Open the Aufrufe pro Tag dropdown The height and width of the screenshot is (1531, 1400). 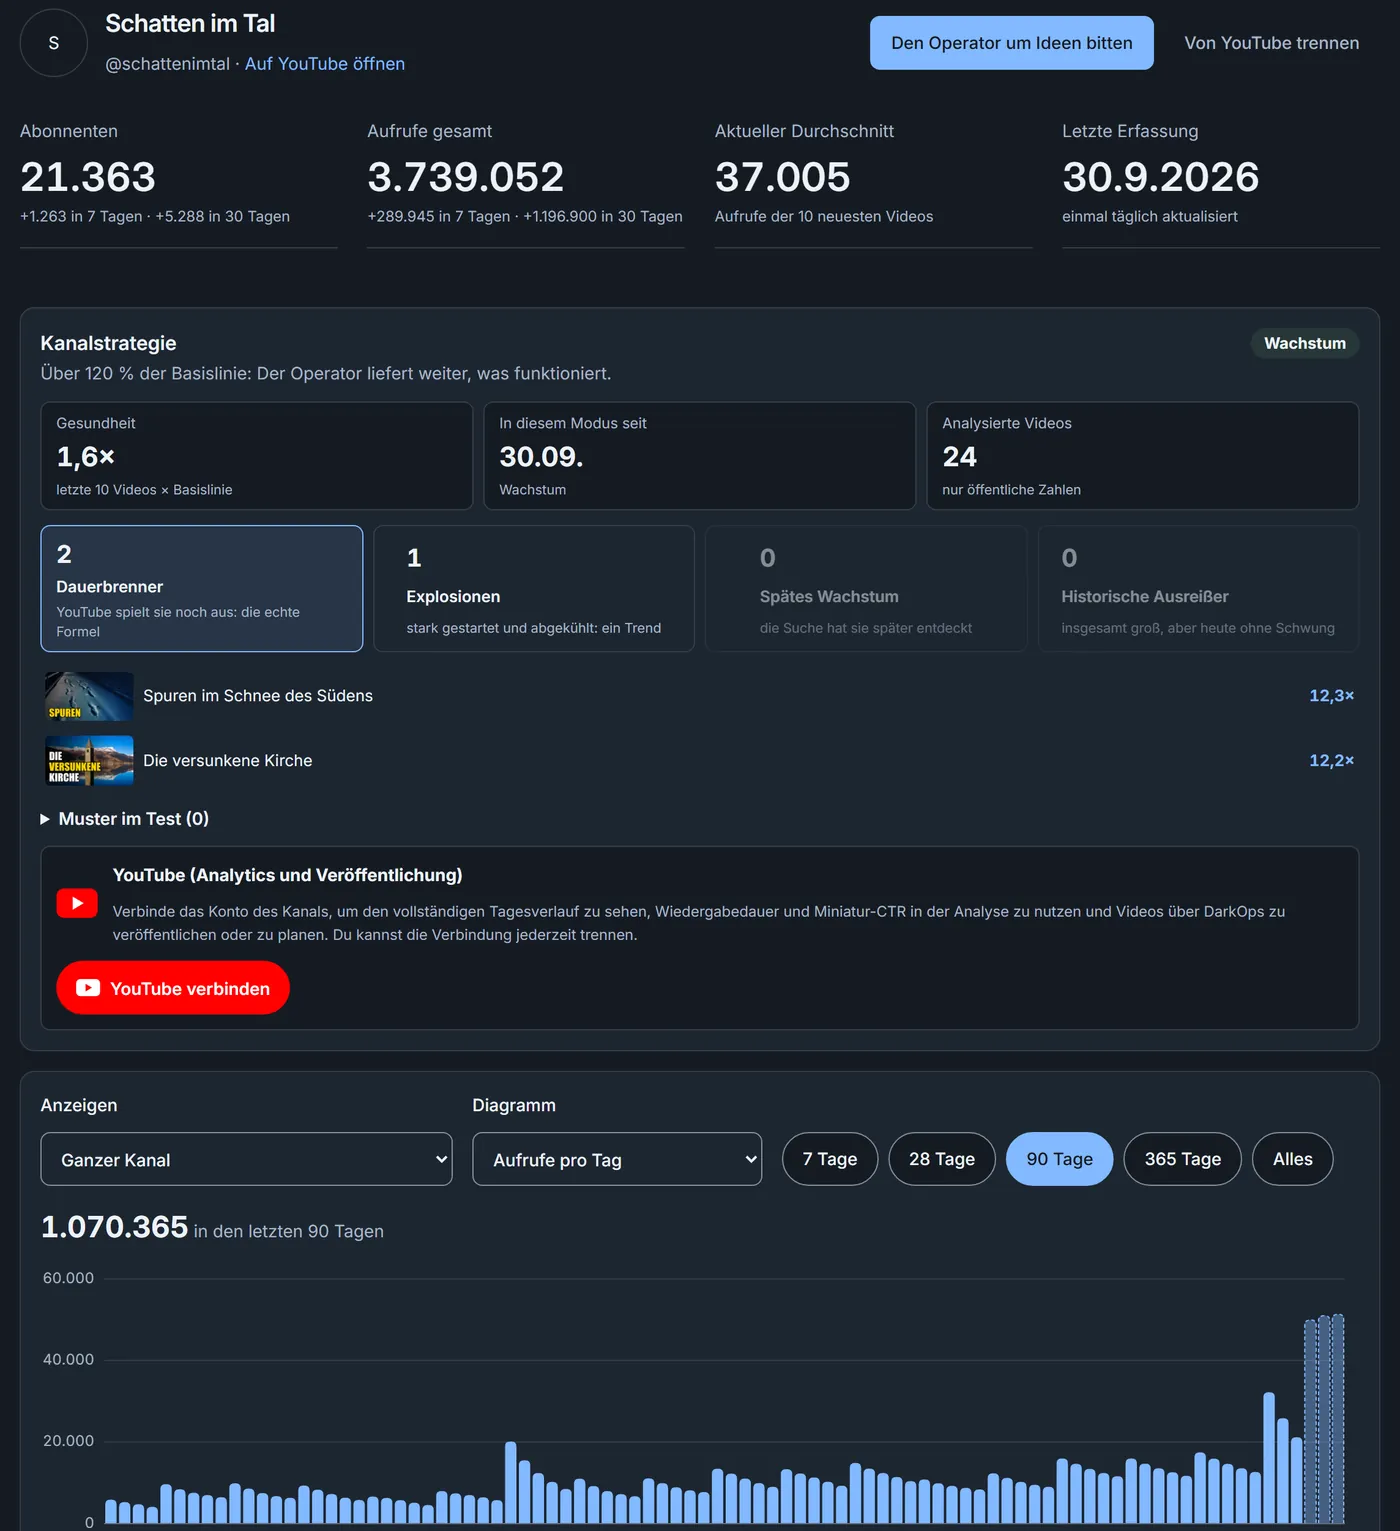[x=617, y=1159]
